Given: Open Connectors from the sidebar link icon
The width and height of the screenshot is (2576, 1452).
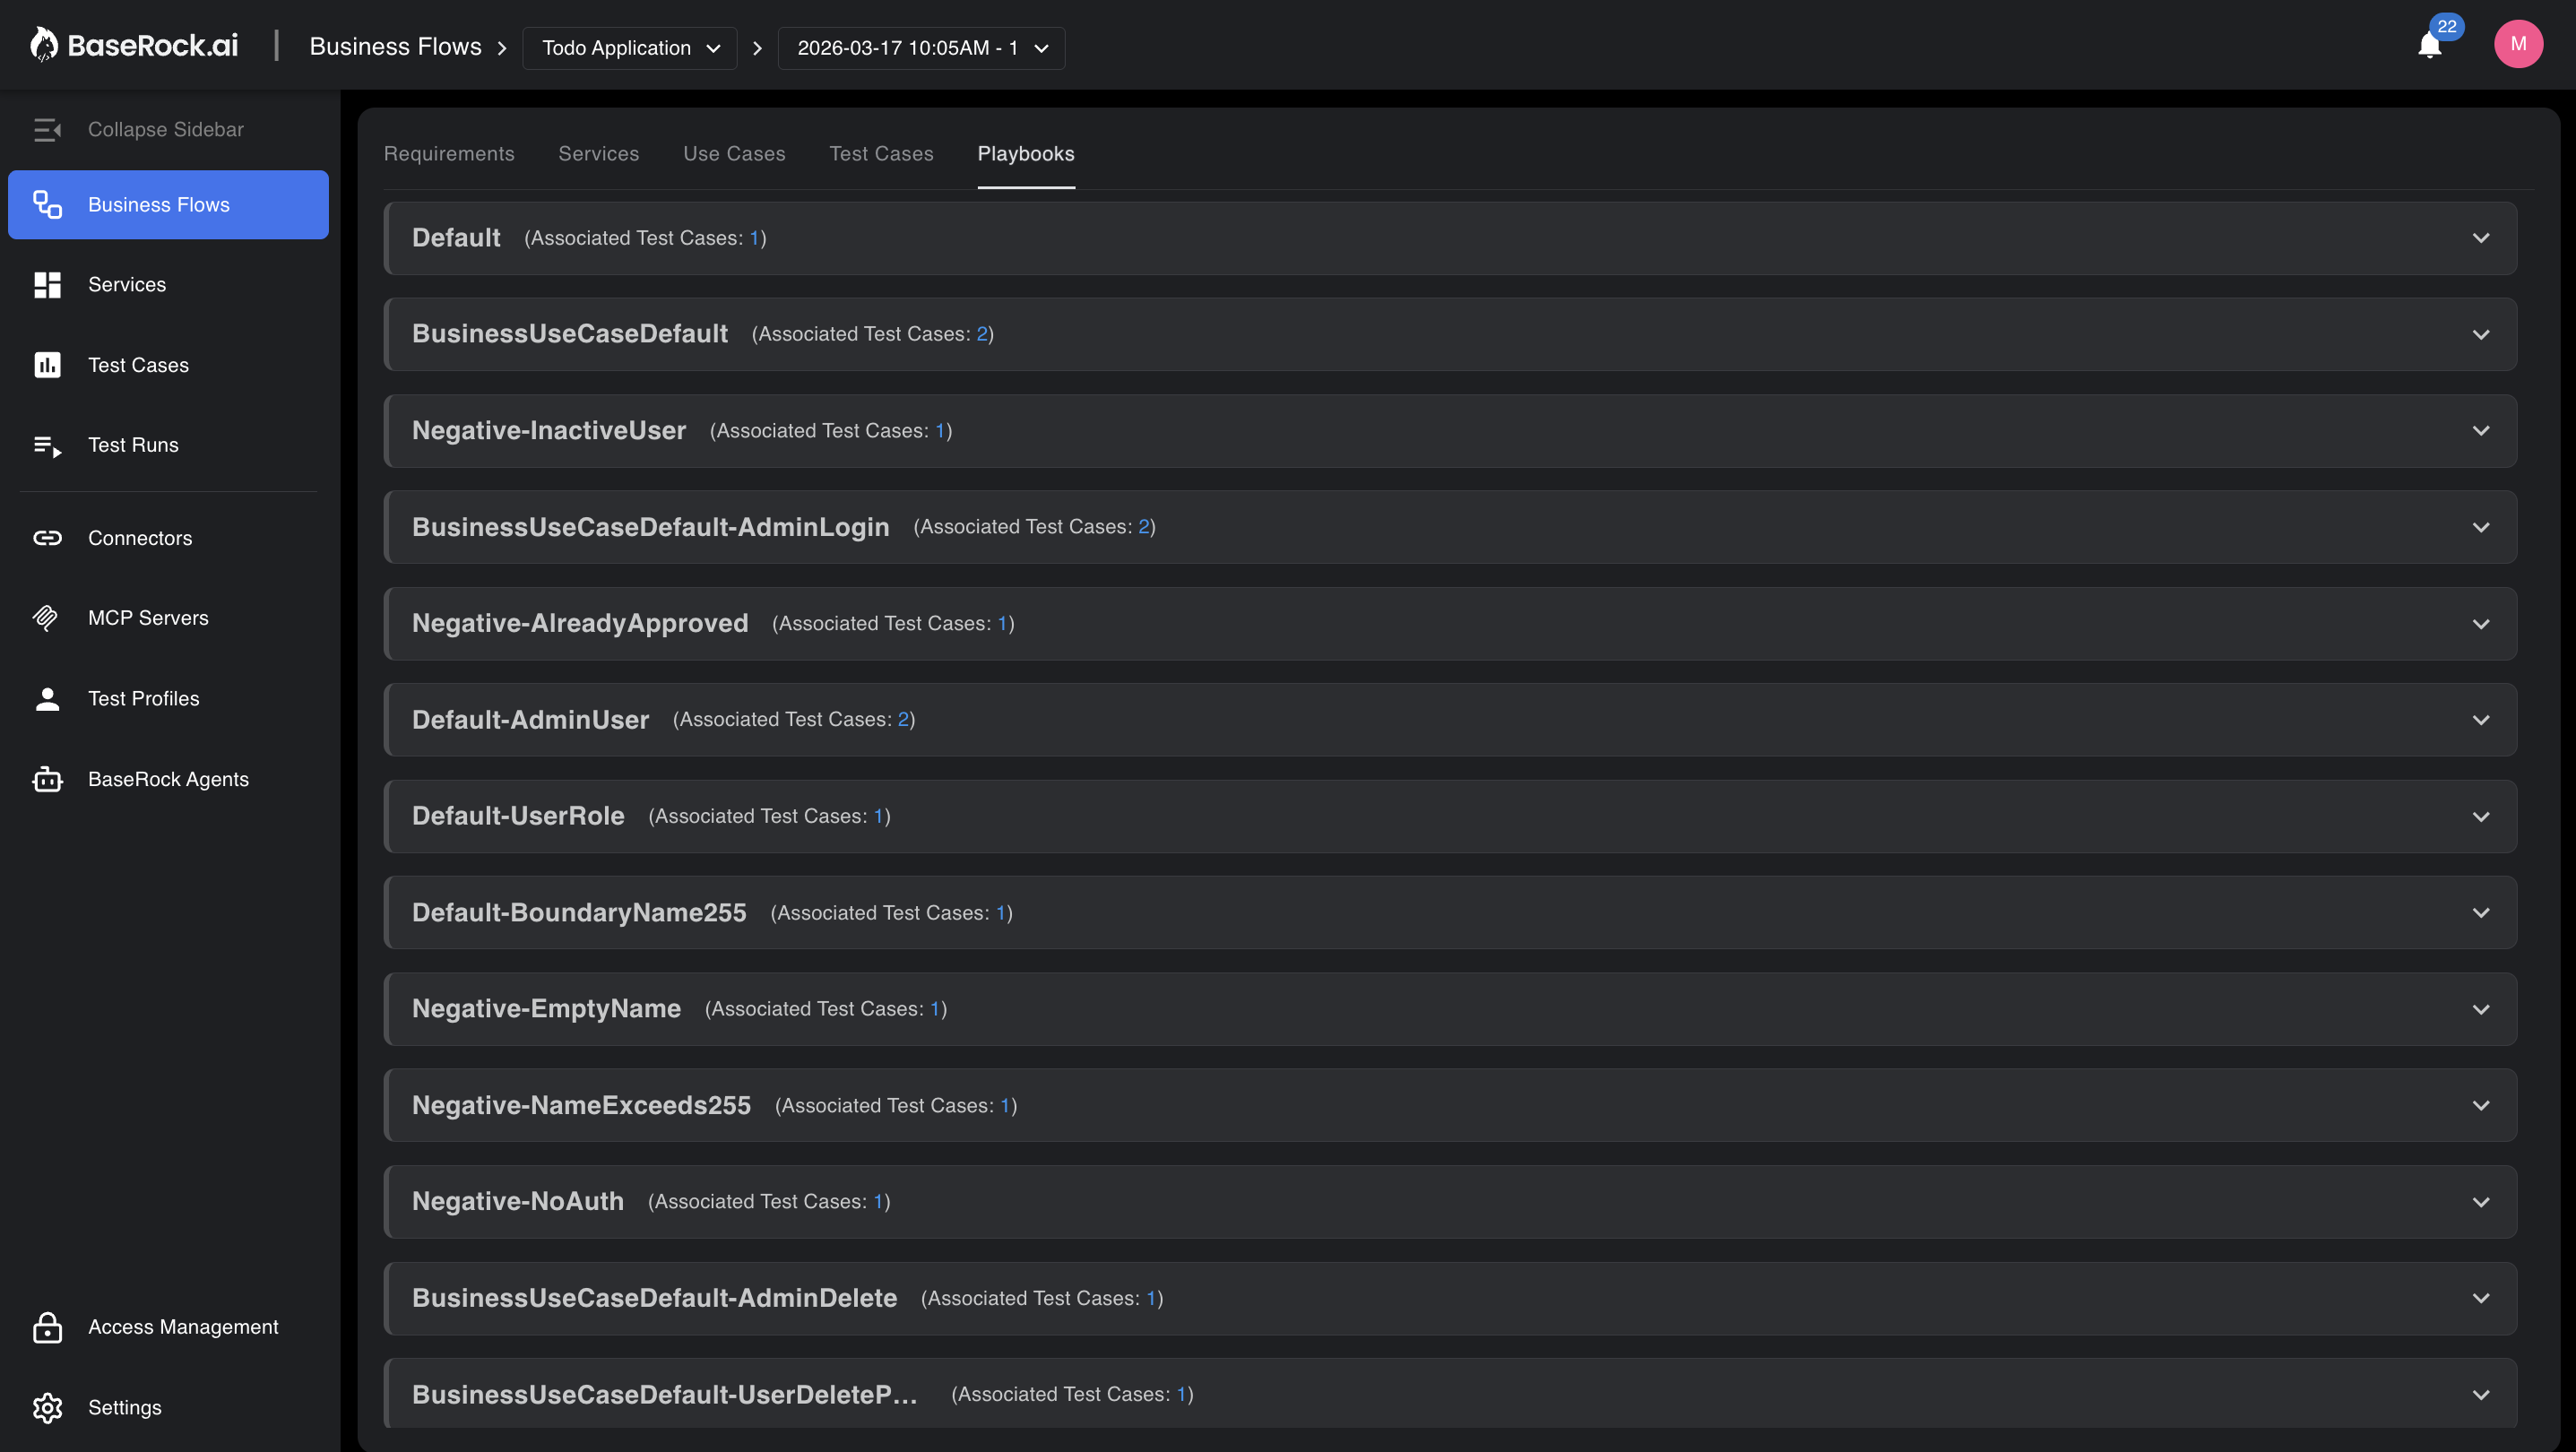Looking at the screenshot, I should coord(47,538).
